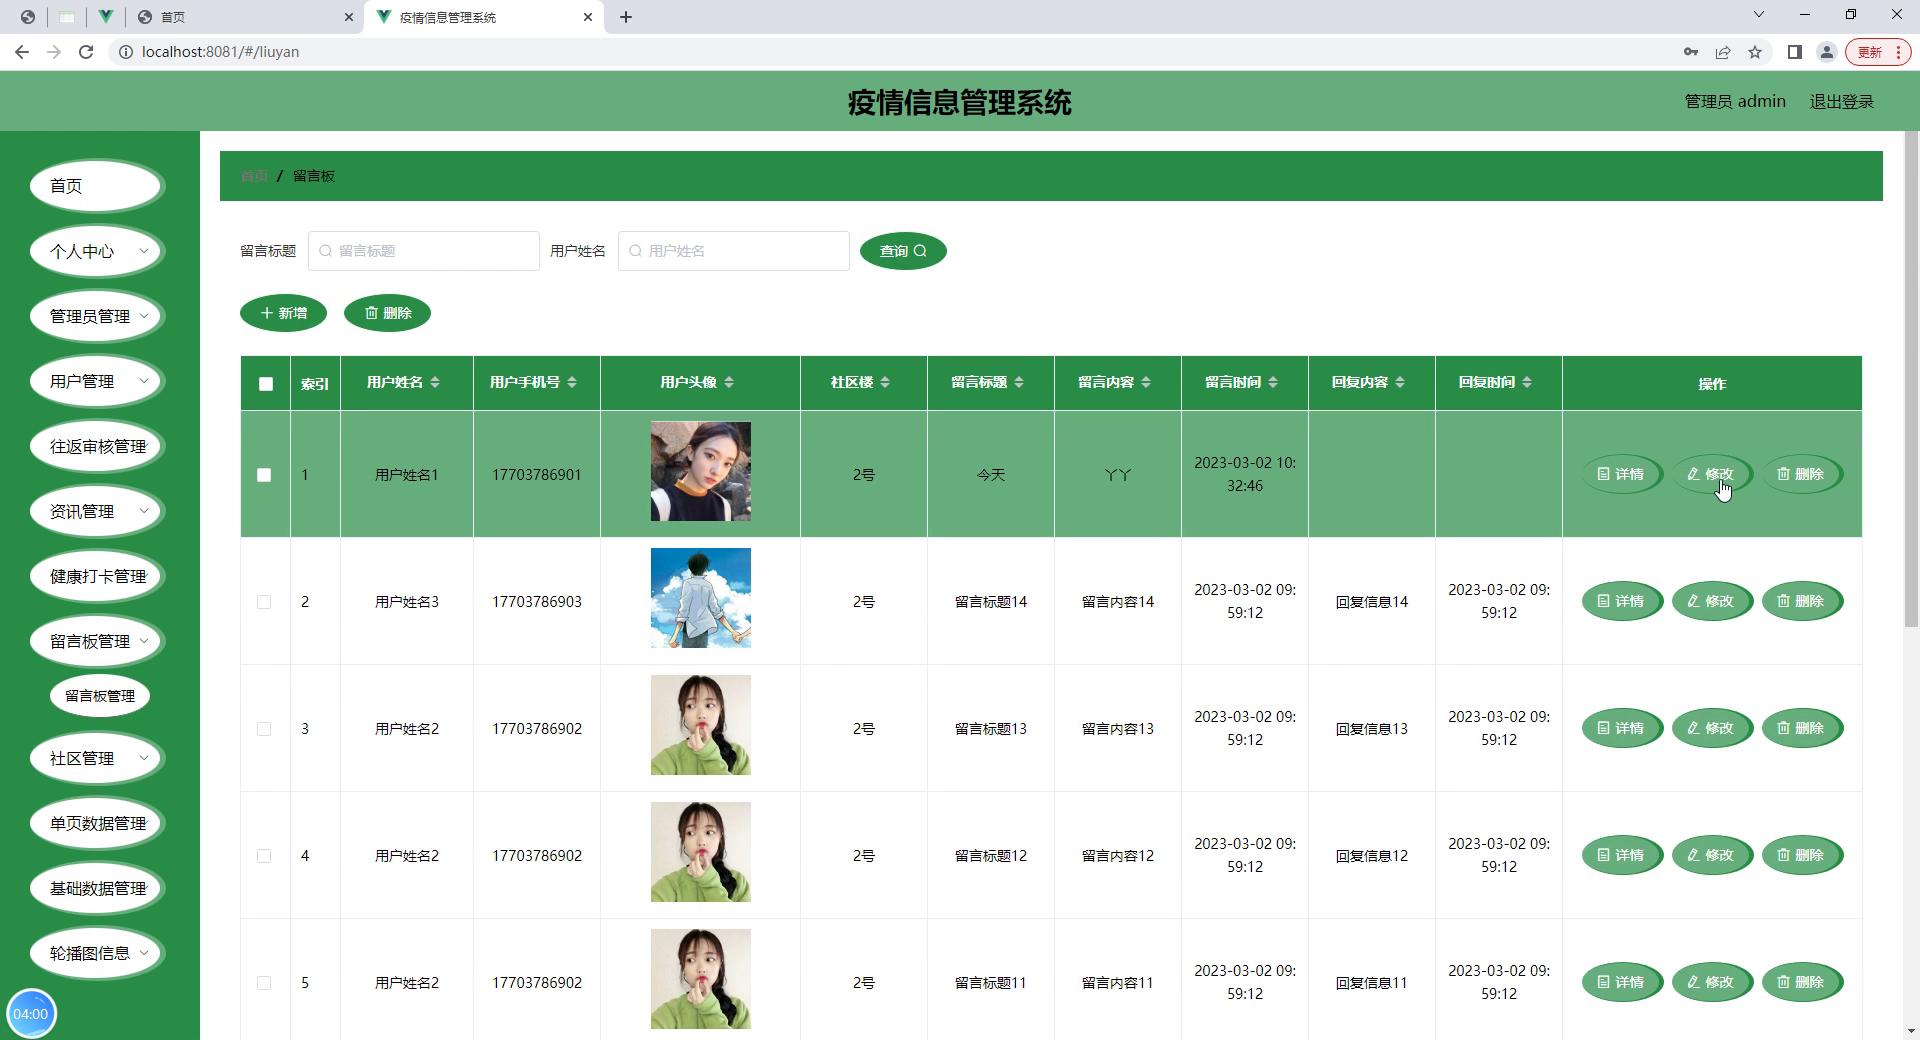Click the 删除 bulk delete button above table
The width and height of the screenshot is (1920, 1040).
coord(387,313)
